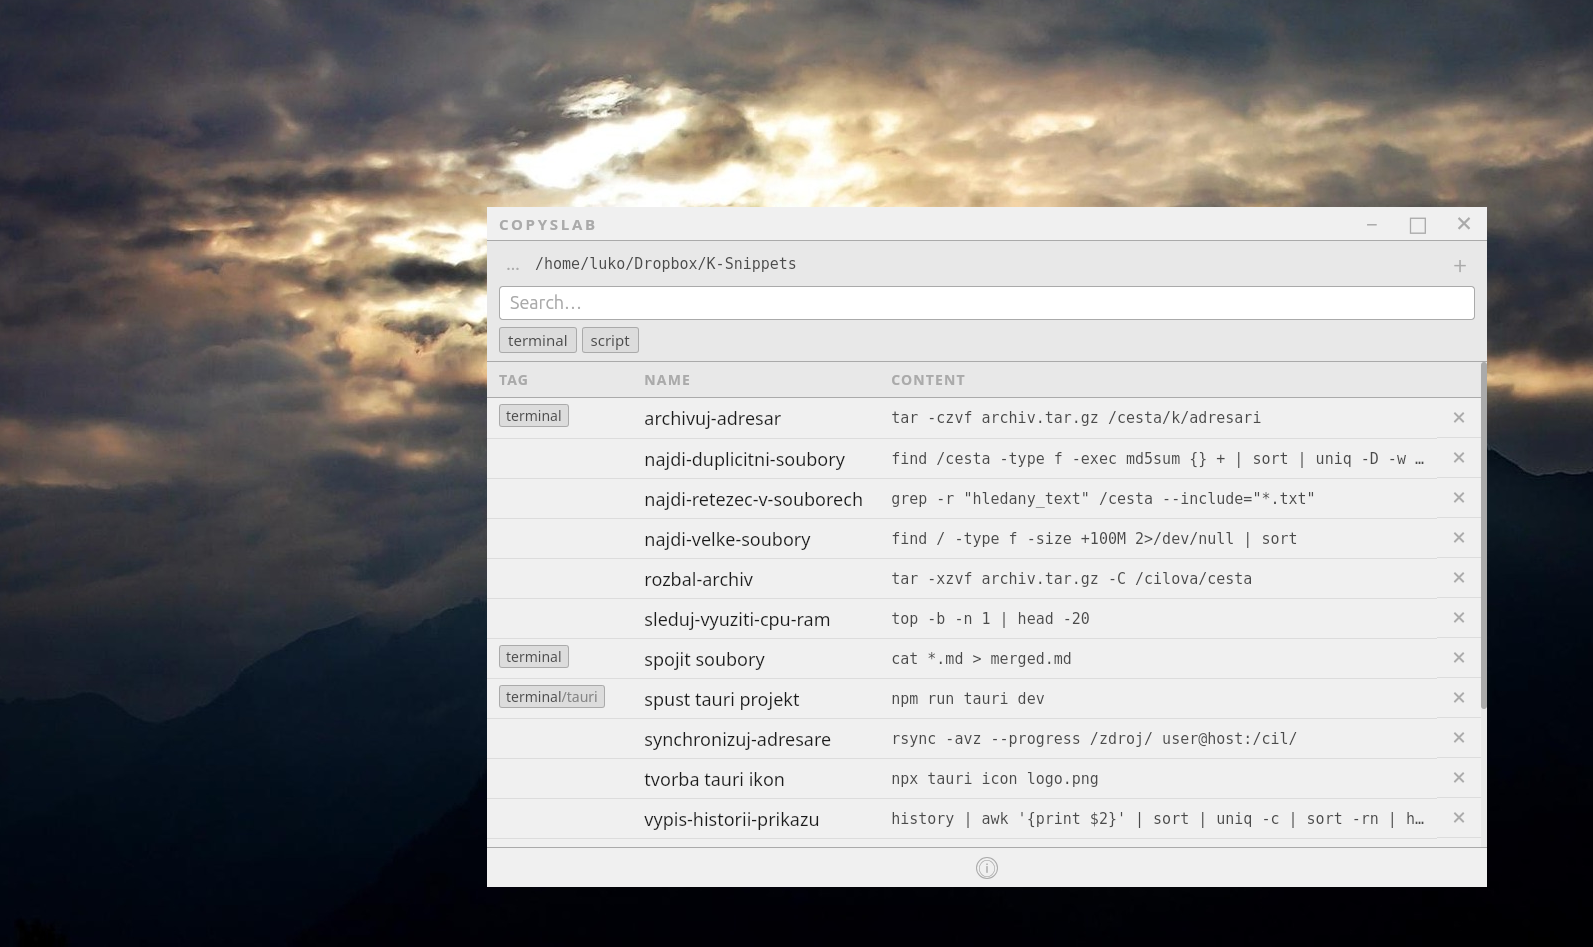This screenshot has height=947, width=1593.
Task: Sort by the NAME column header
Action: point(667,380)
